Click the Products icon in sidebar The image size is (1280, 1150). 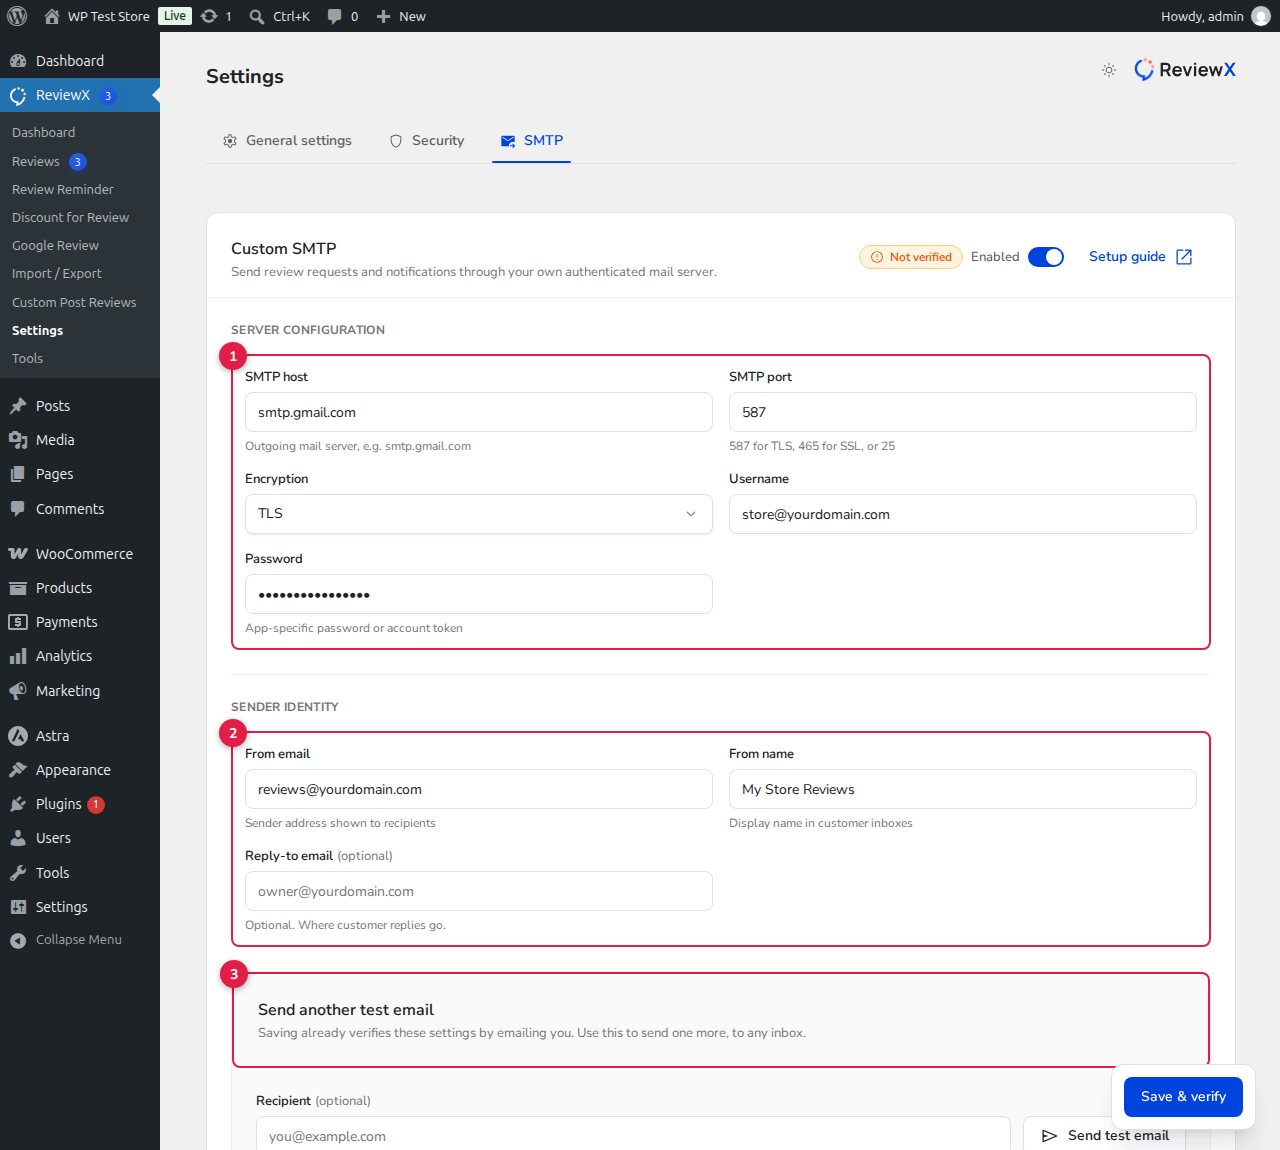point(18,588)
